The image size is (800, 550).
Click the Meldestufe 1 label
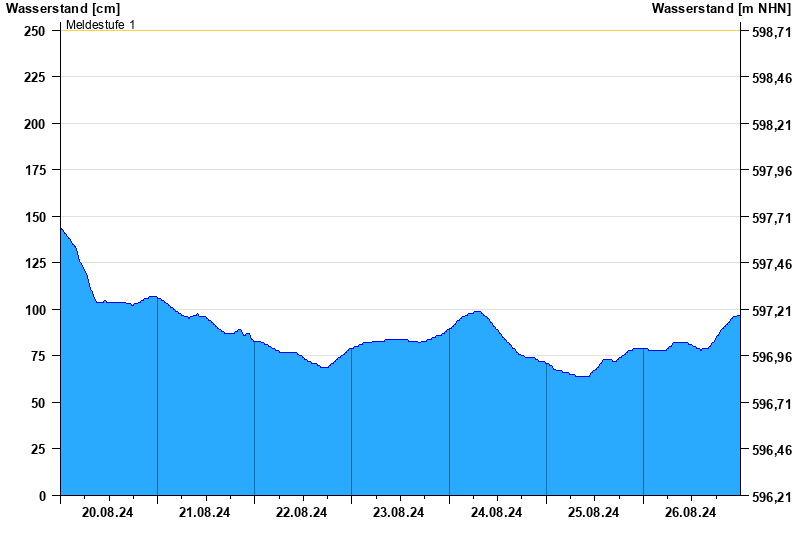101,24
